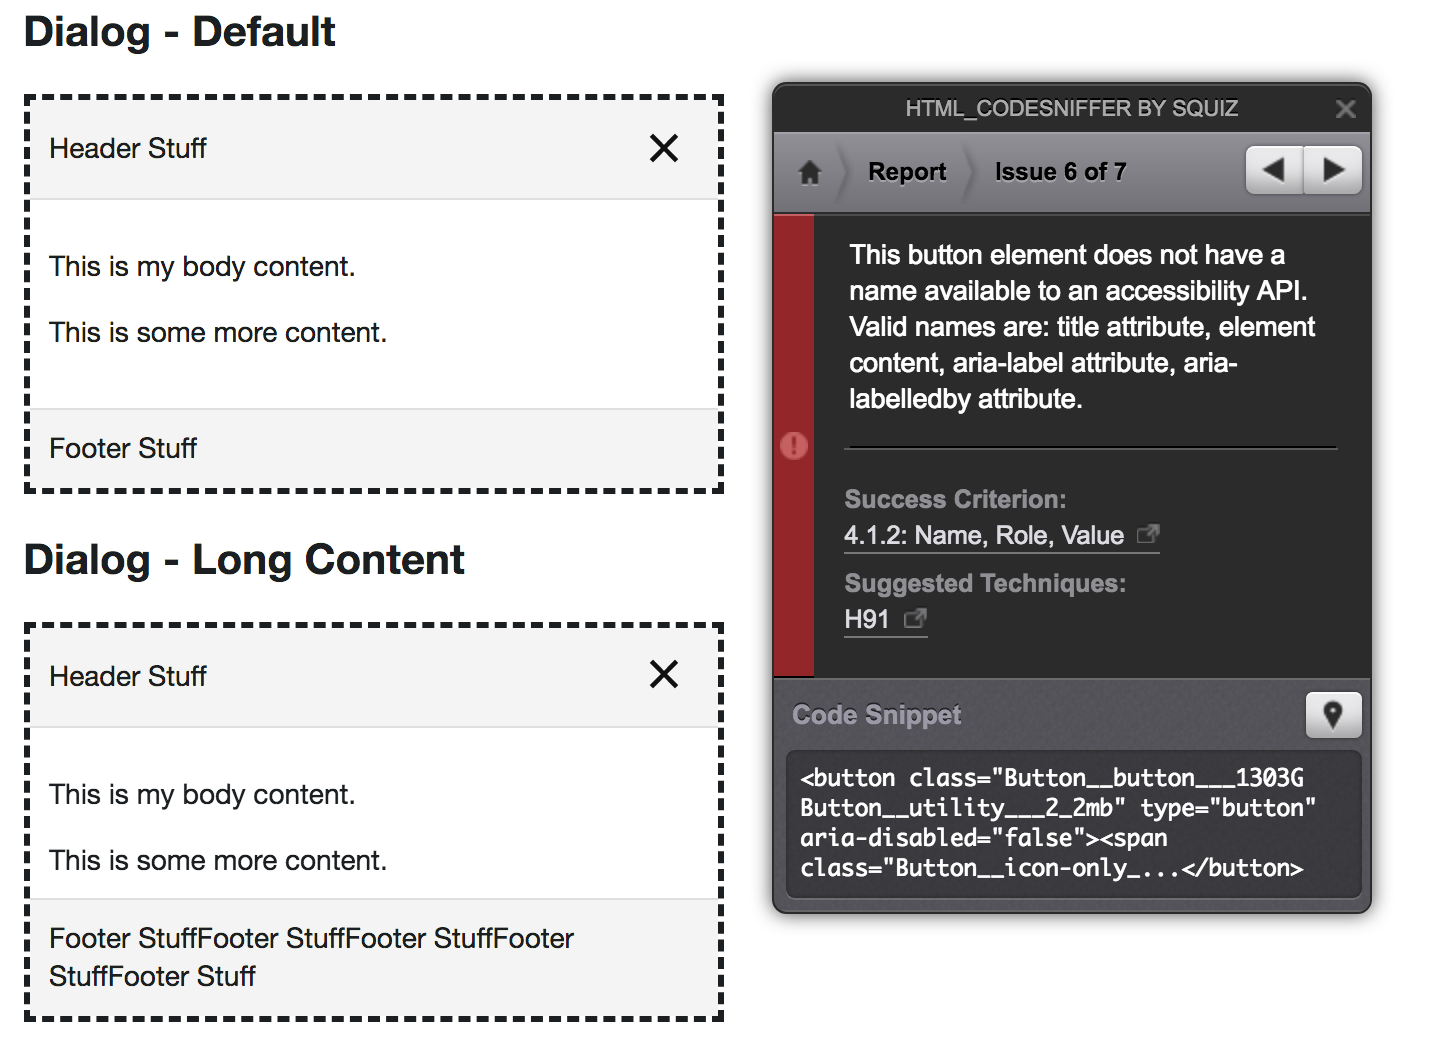The image size is (1430, 1042).
Task: Click the Header Stuff label in Long Content dialog
Action: coord(127,676)
